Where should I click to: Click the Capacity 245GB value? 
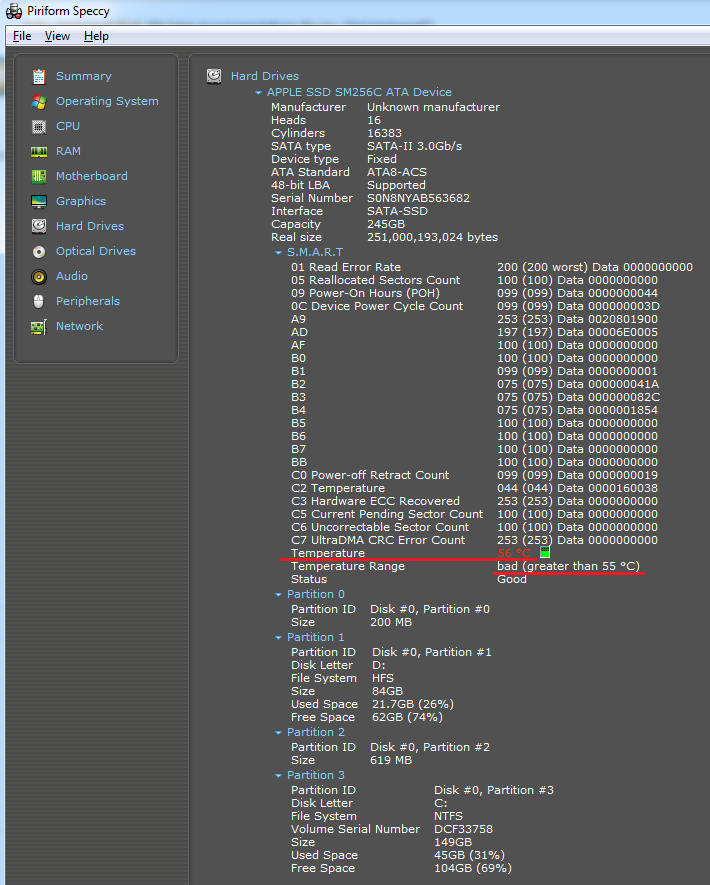(x=386, y=224)
